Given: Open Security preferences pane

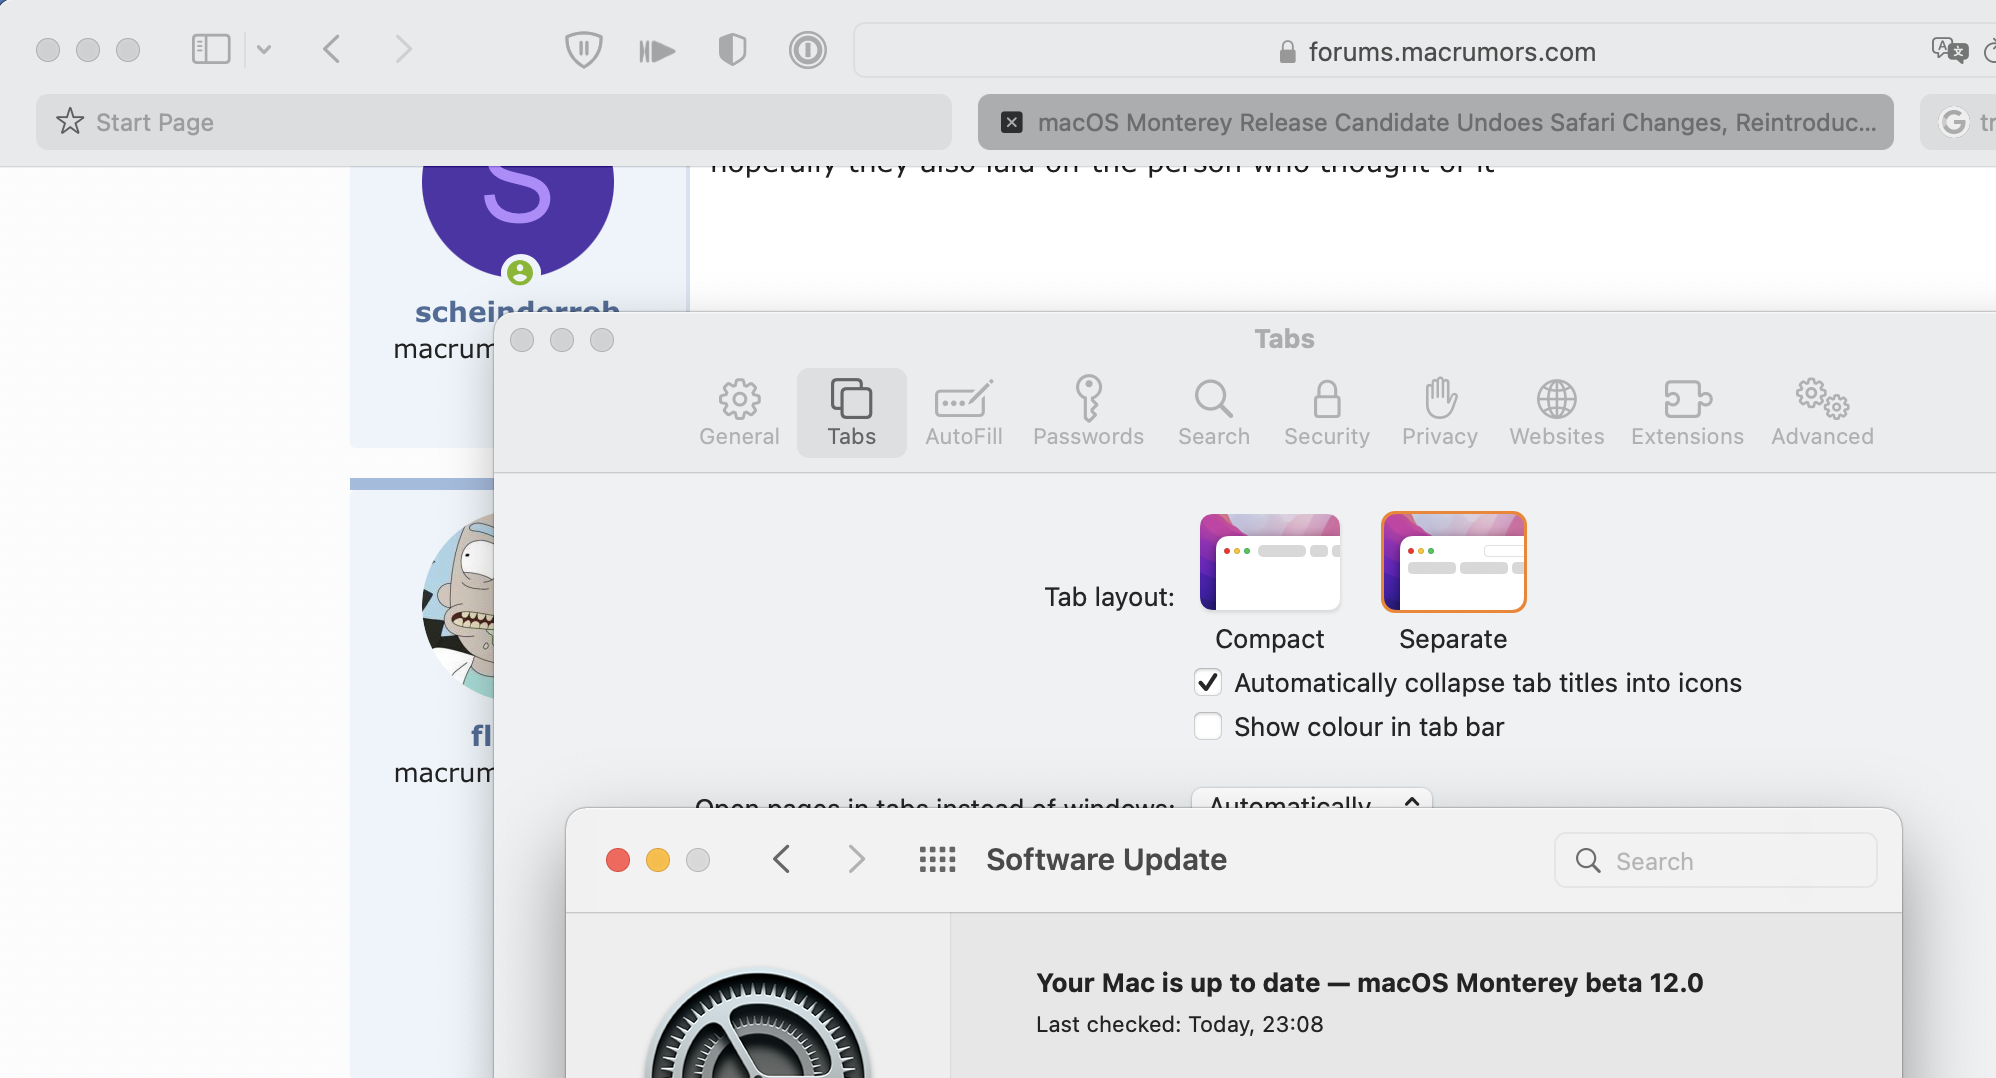Looking at the screenshot, I should [x=1327, y=413].
